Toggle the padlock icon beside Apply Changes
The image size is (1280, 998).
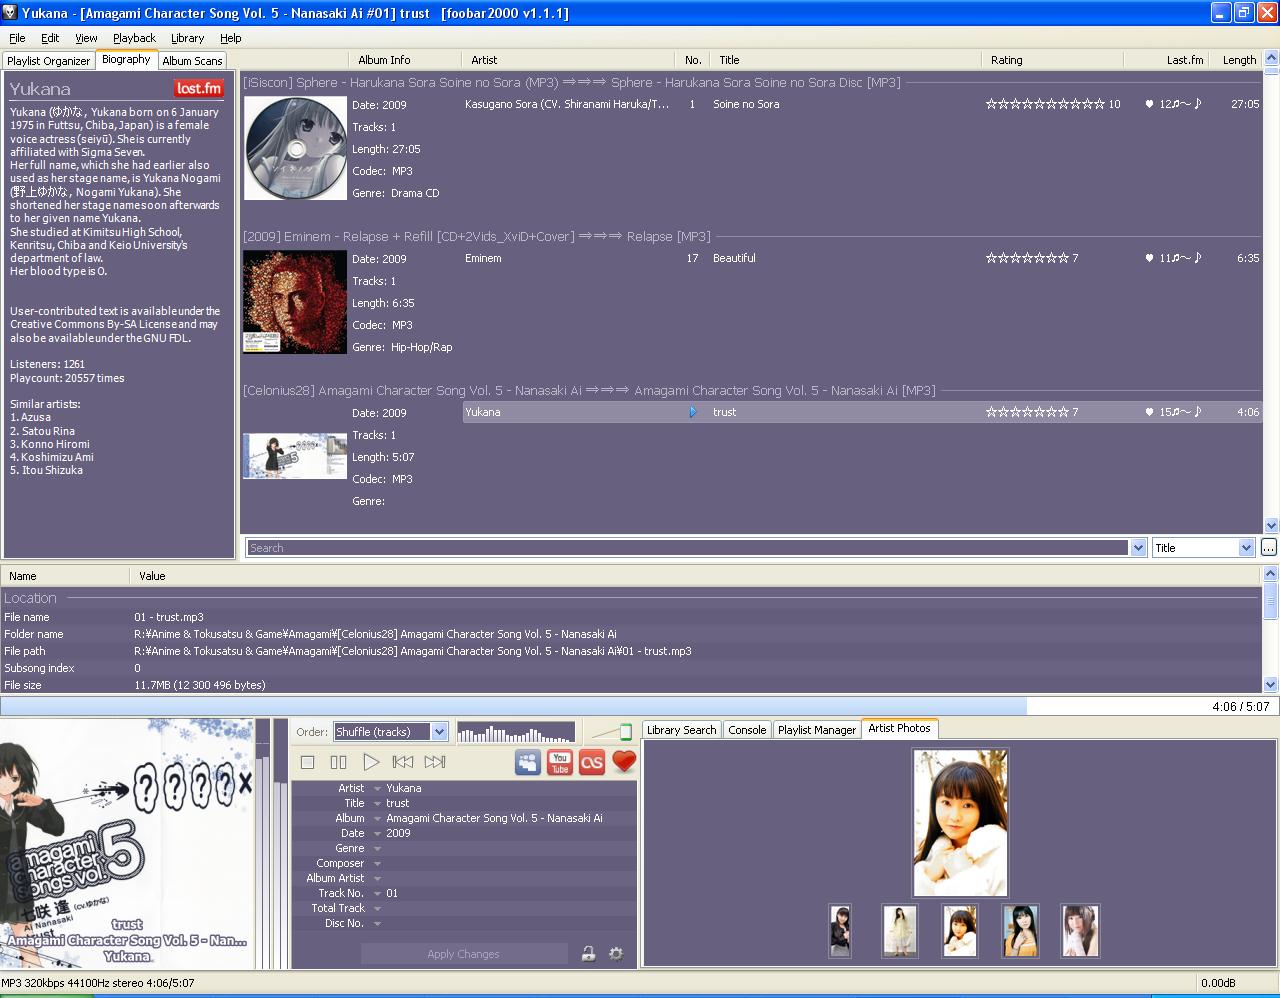(x=588, y=954)
